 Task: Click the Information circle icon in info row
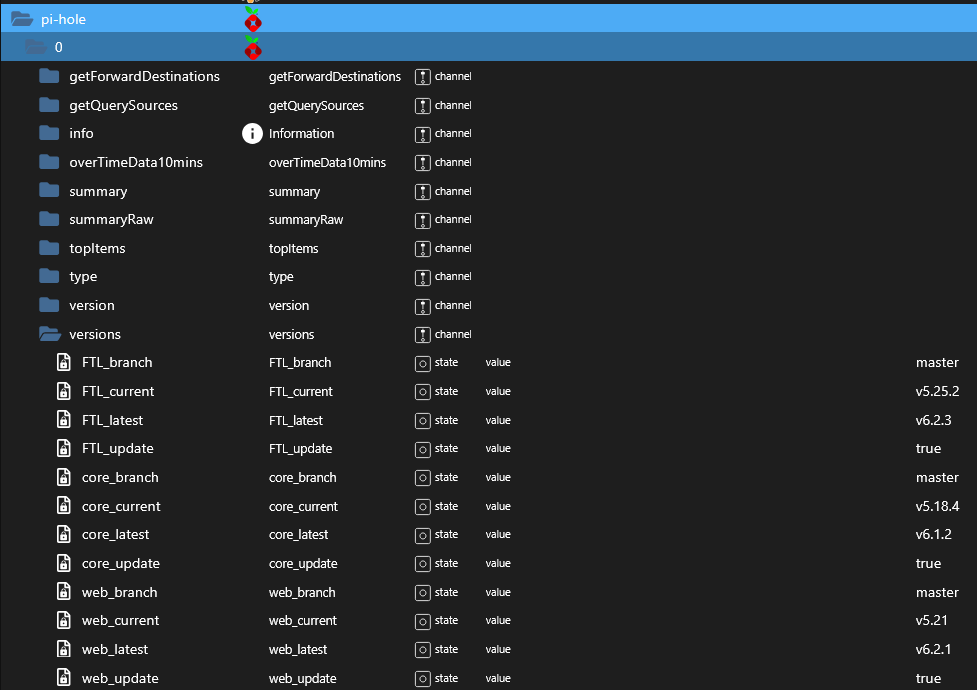[x=252, y=133]
